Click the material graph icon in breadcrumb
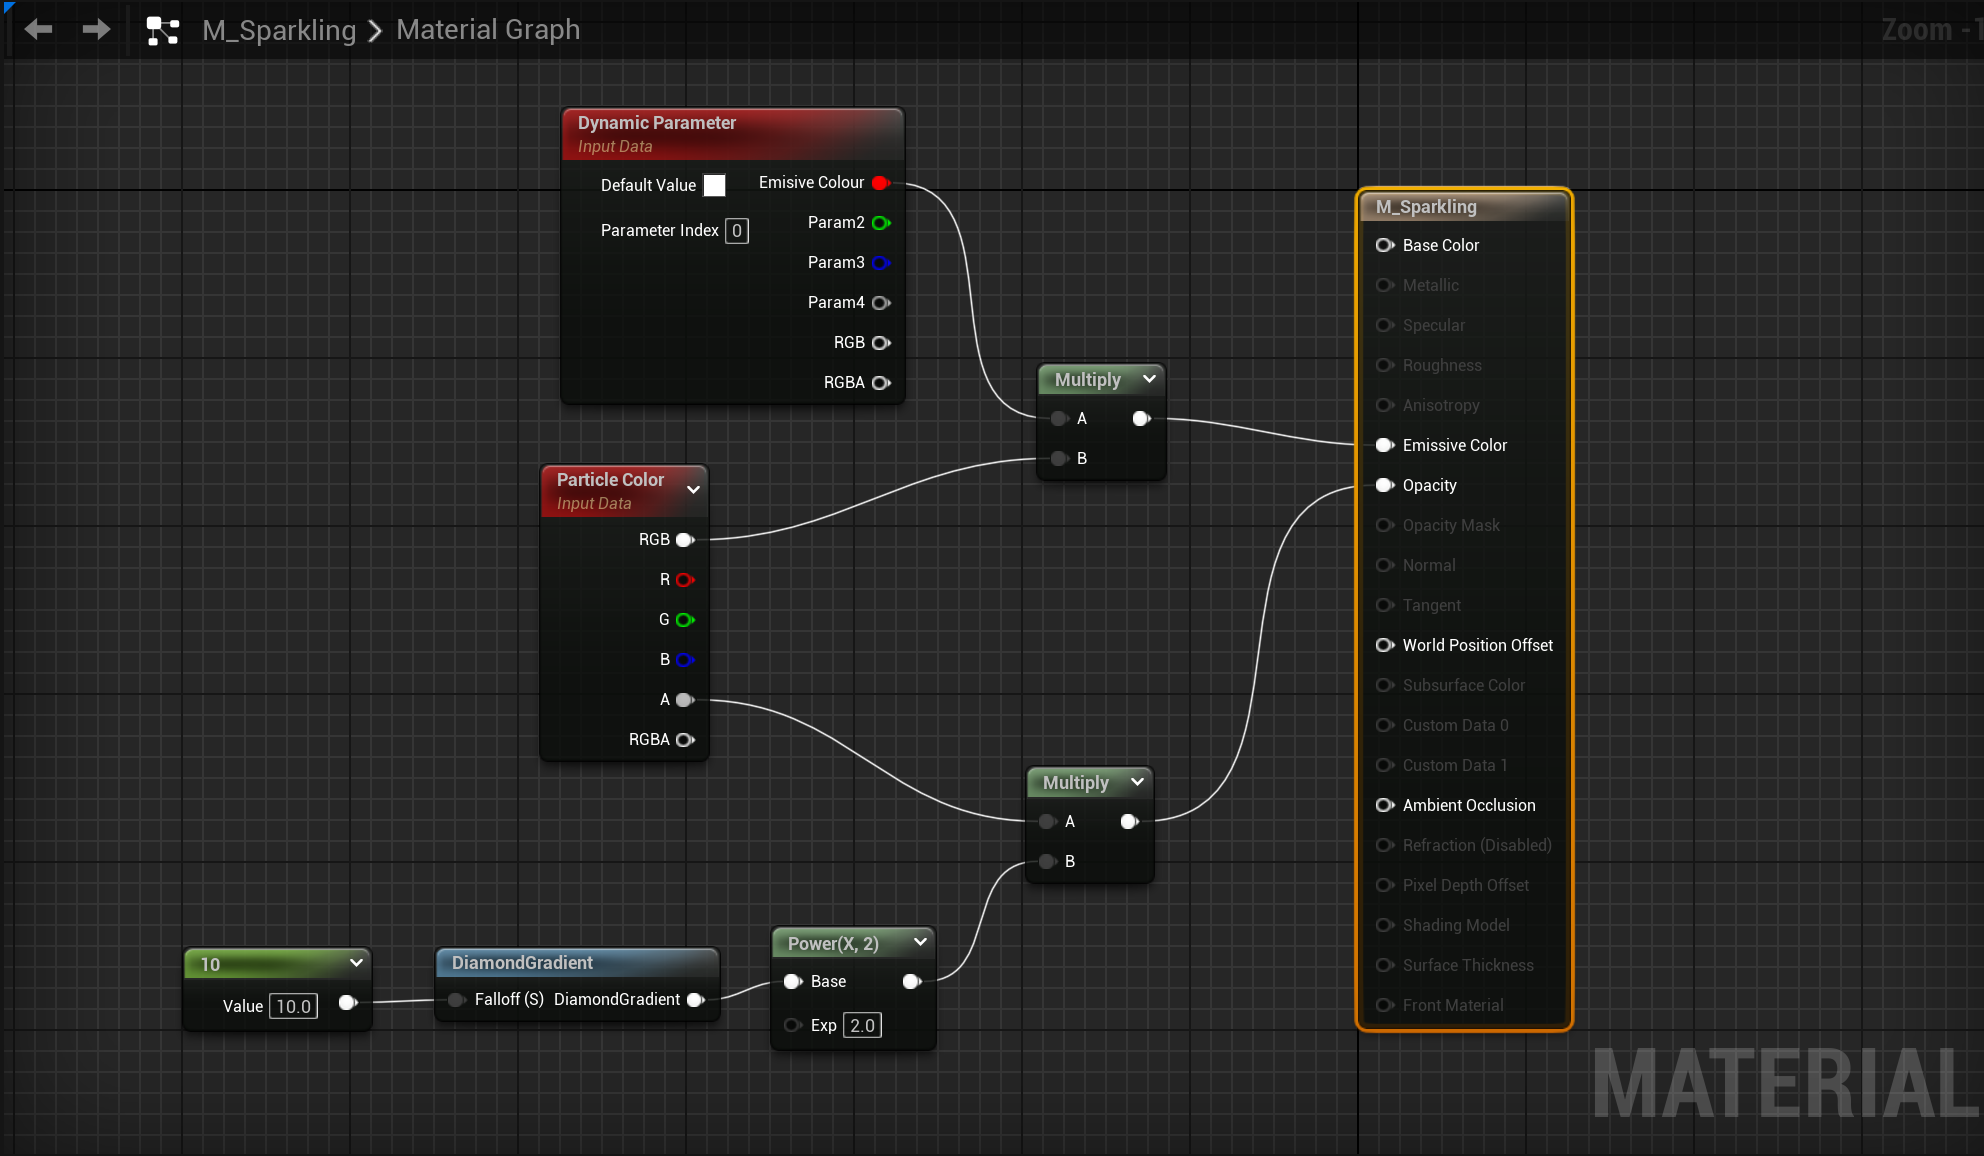Viewport: 1984px width, 1156px height. [162, 30]
